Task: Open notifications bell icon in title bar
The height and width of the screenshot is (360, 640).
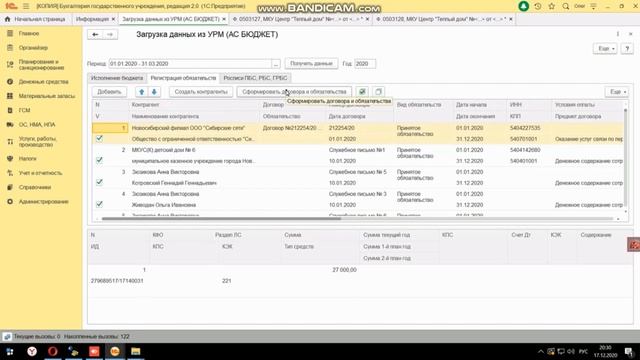Action: [523, 6]
